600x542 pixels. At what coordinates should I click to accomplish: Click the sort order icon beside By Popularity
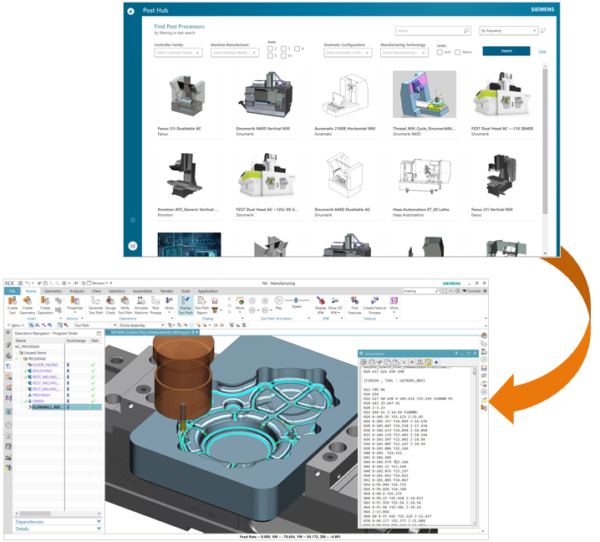tap(543, 31)
